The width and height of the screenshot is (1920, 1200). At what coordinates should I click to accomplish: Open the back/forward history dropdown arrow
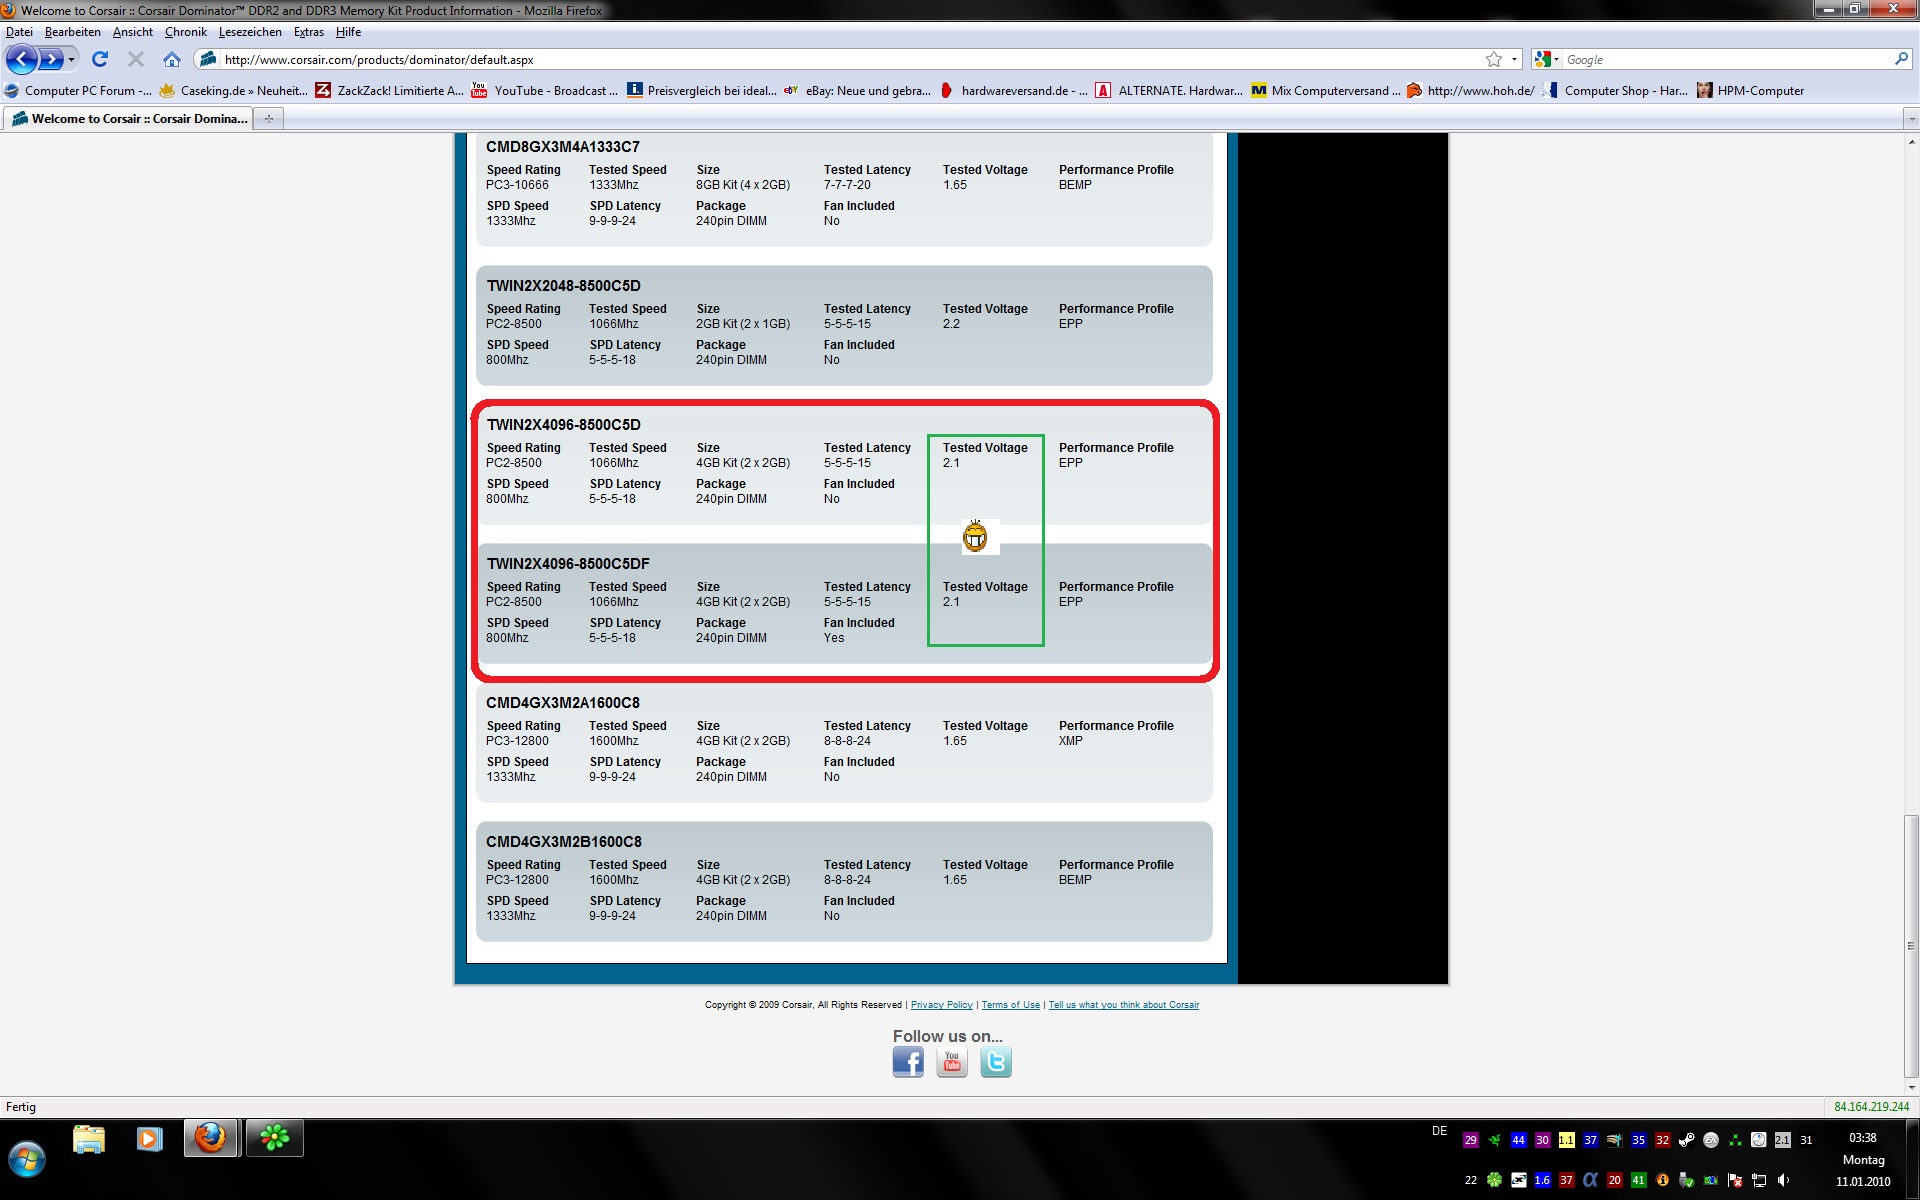(71, 60)
